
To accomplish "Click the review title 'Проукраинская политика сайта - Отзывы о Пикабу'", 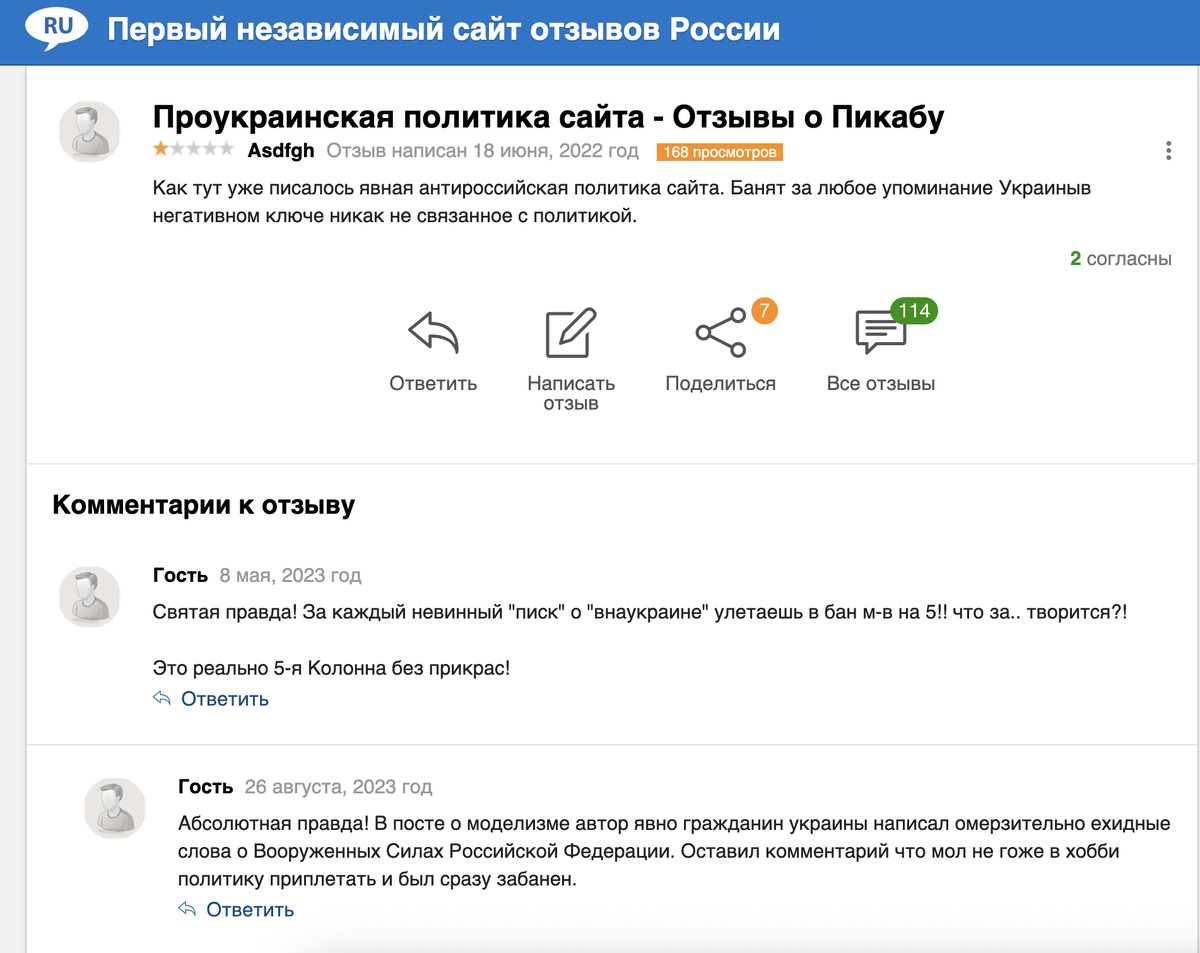I will (x=548, y=118).
